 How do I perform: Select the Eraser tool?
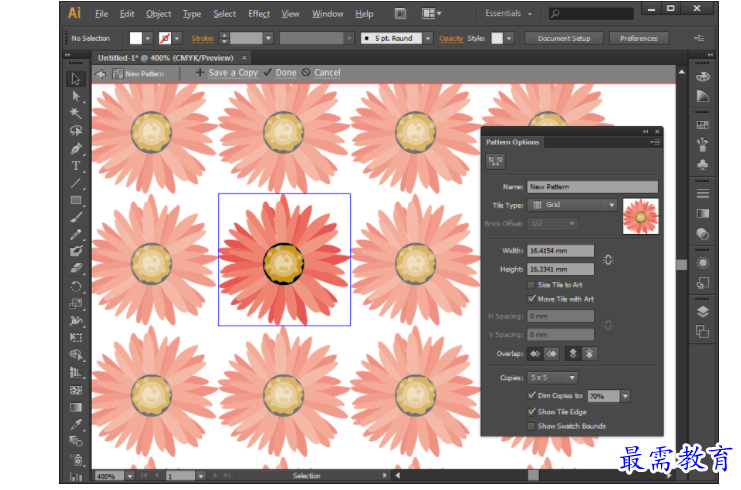pos(76,268)
